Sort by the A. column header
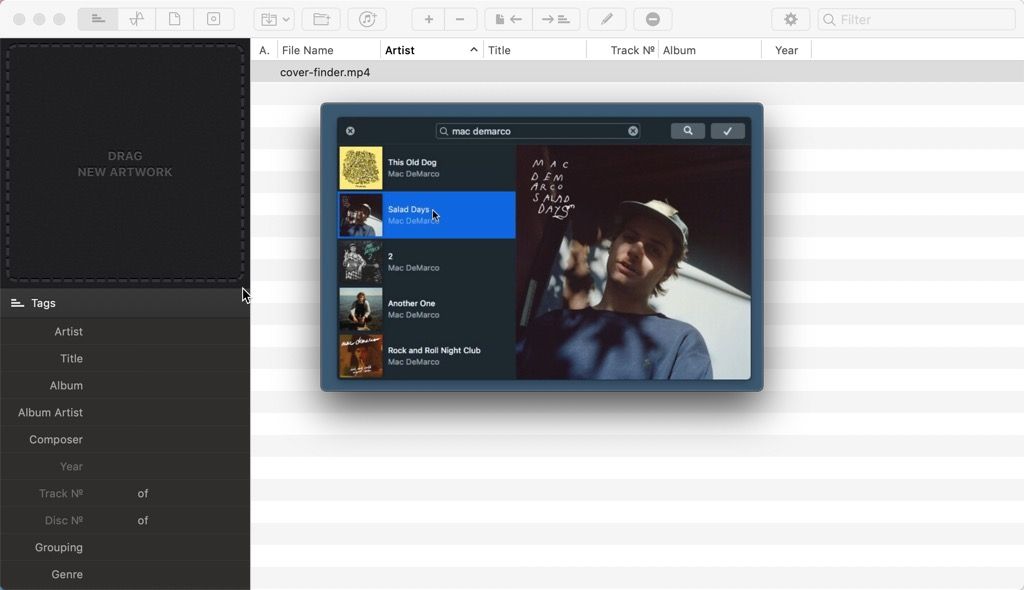 (x=264, y=50)
